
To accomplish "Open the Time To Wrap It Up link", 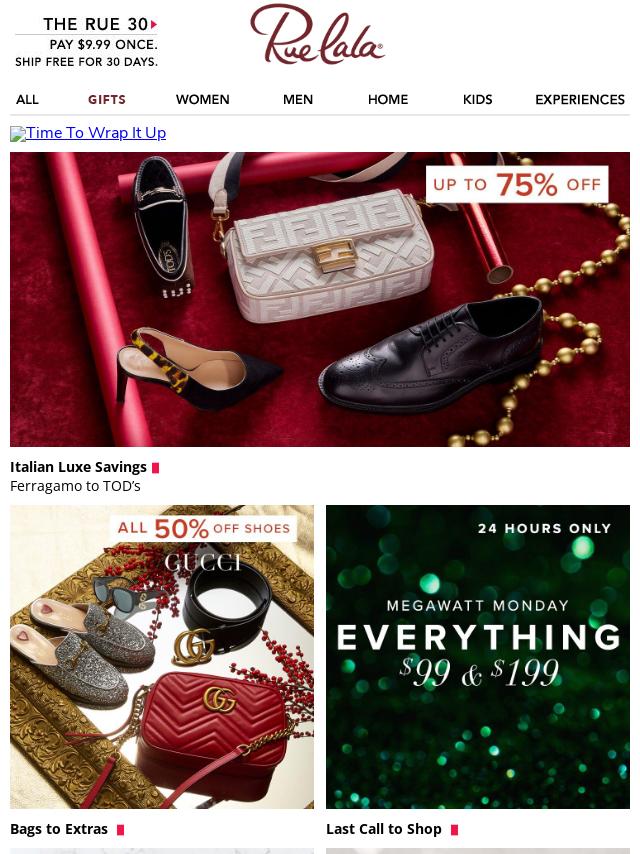I will [96, 133].
